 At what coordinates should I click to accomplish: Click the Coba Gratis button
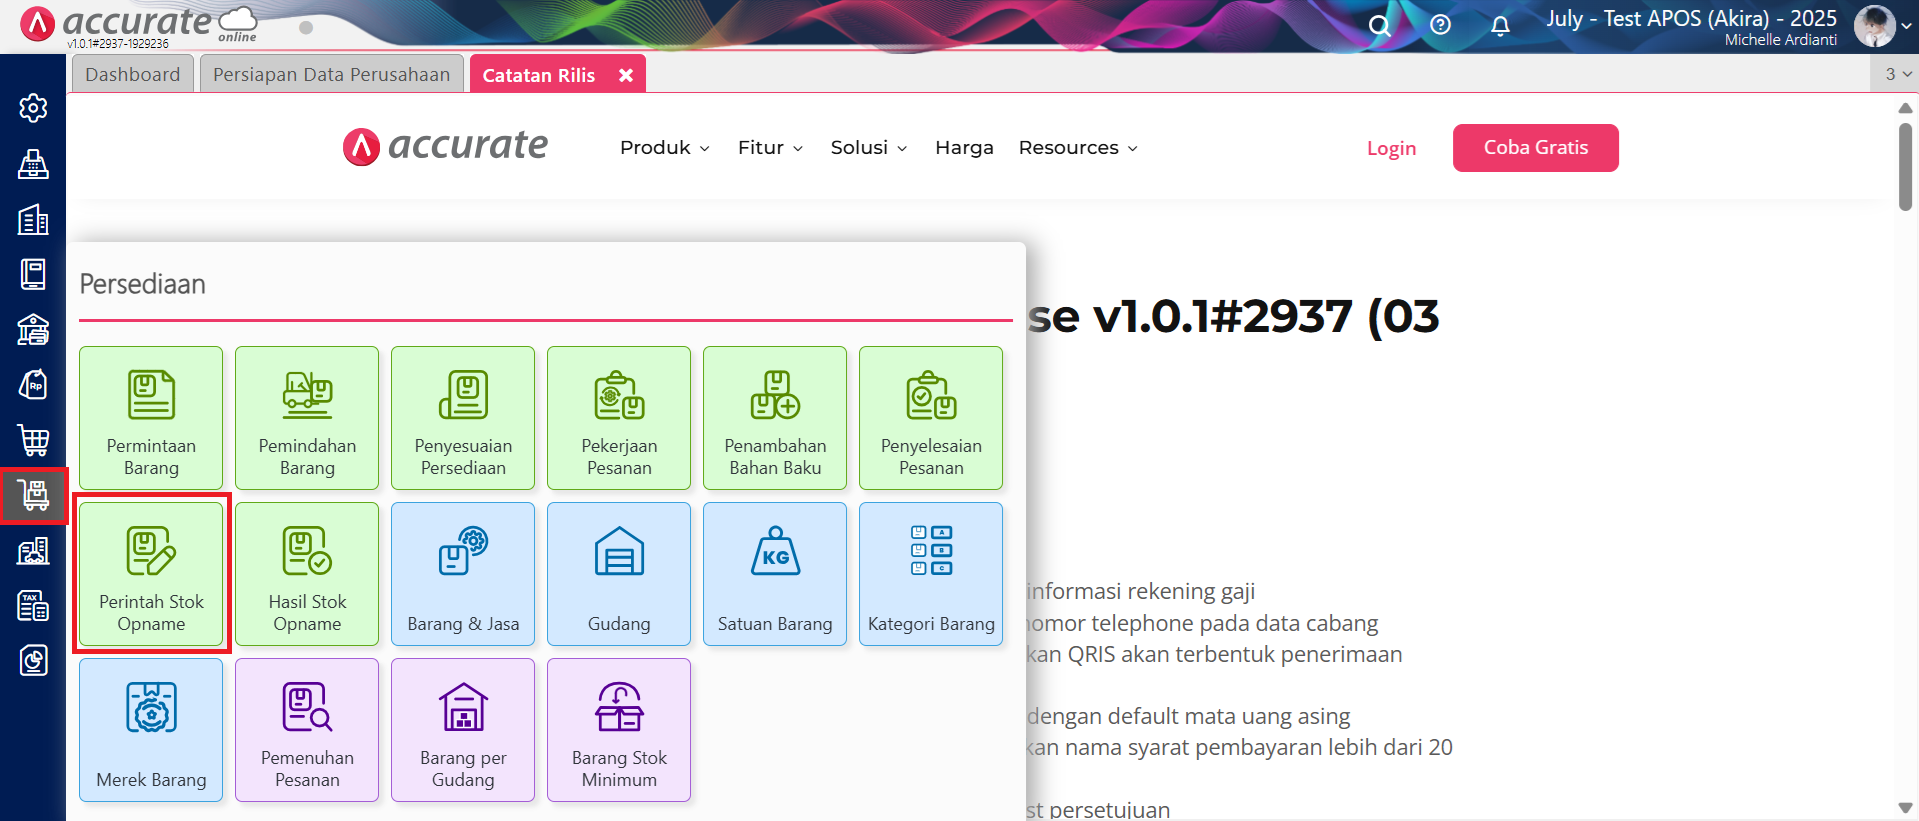(1535, 148)
